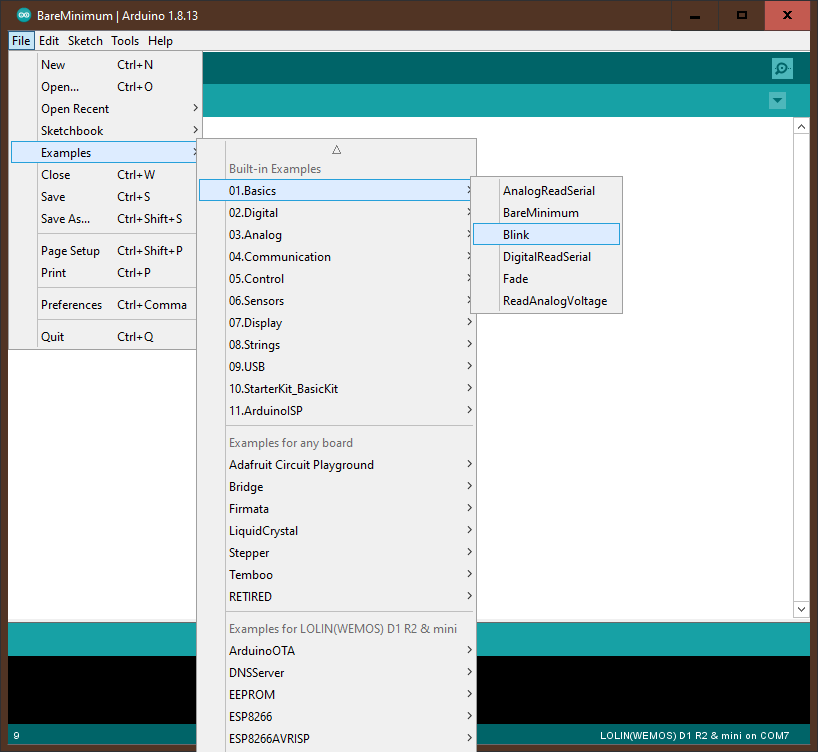This screenshot has height=752, width=818.
Task: Choose Close in File menu
Action: (x=103, y=175)
